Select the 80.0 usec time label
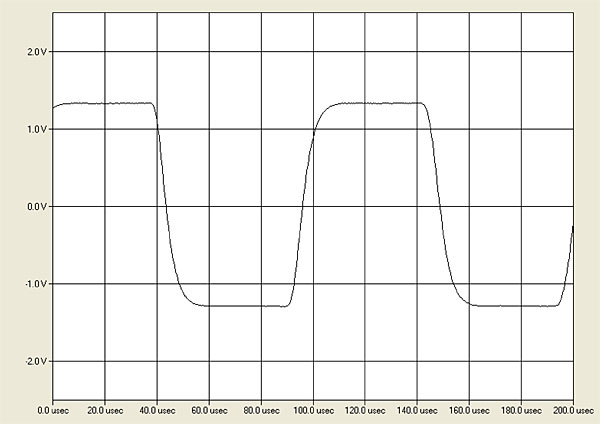The width and height of the screenshot is (600, 424). click(x=261, y=410)
